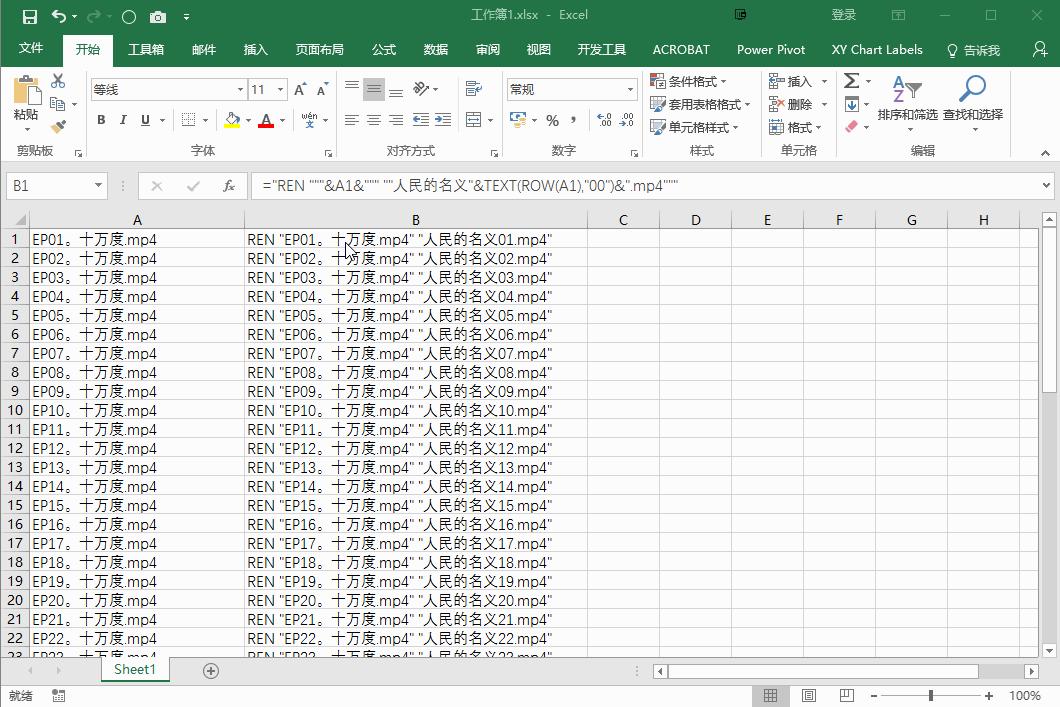Click the Cut scissors icon
The image size is (1060, 707).
(x=58, y=81)
